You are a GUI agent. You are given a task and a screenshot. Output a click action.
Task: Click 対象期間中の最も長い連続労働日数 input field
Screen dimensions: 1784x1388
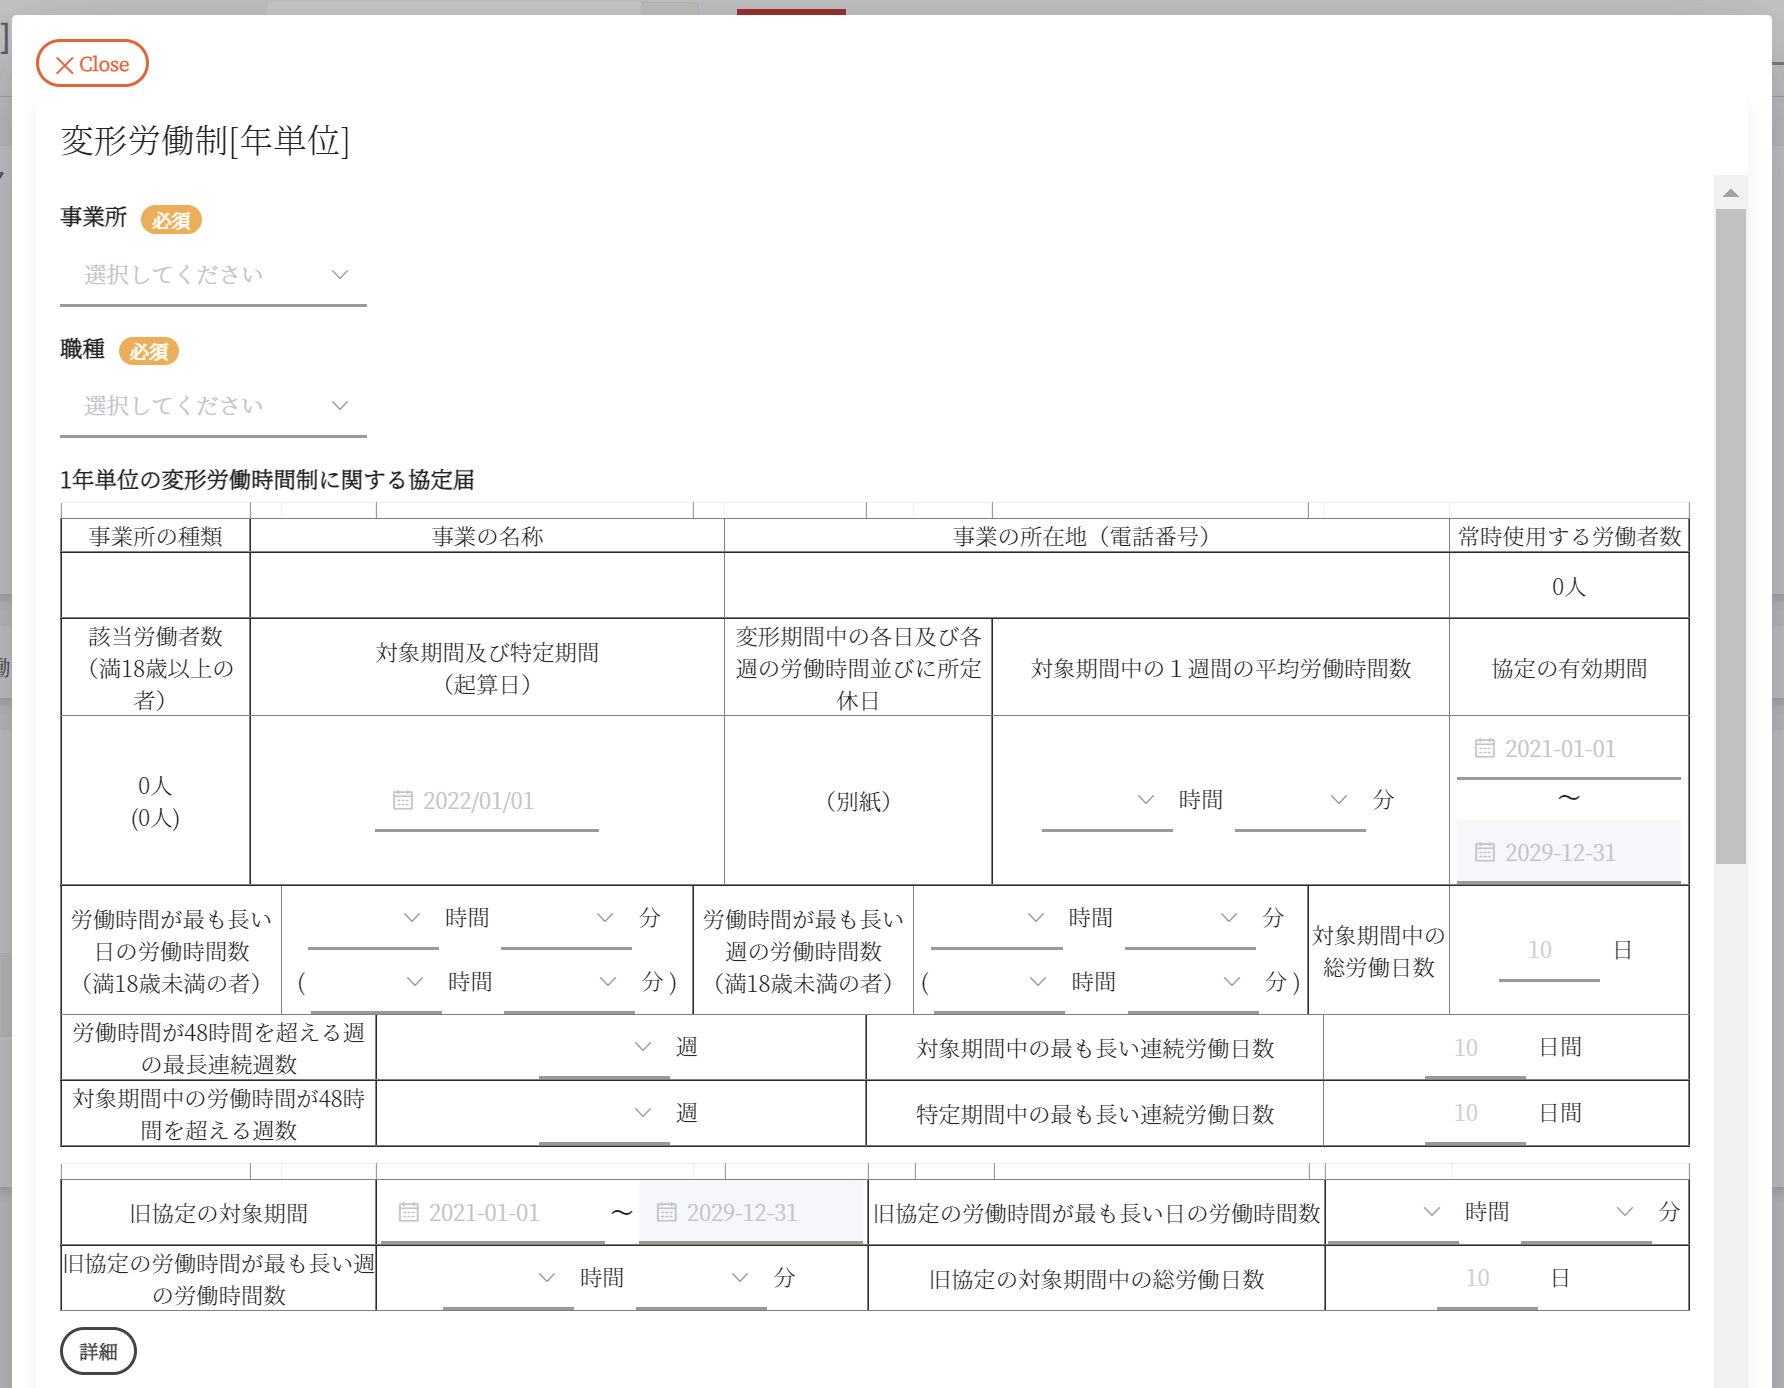1474,1048
